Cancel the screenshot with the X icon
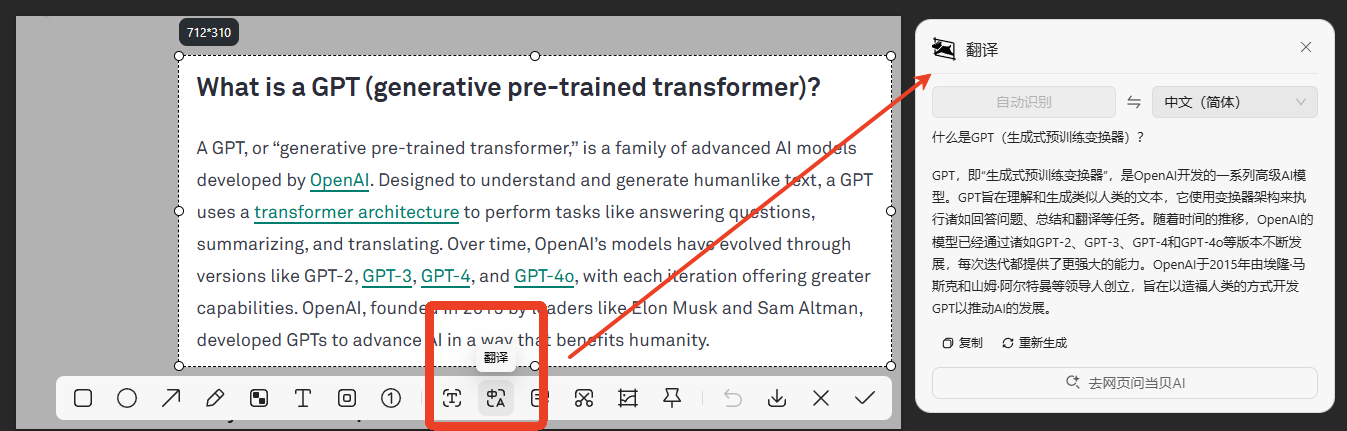The height and width of the screenshot is (431, 1347). 821,399
